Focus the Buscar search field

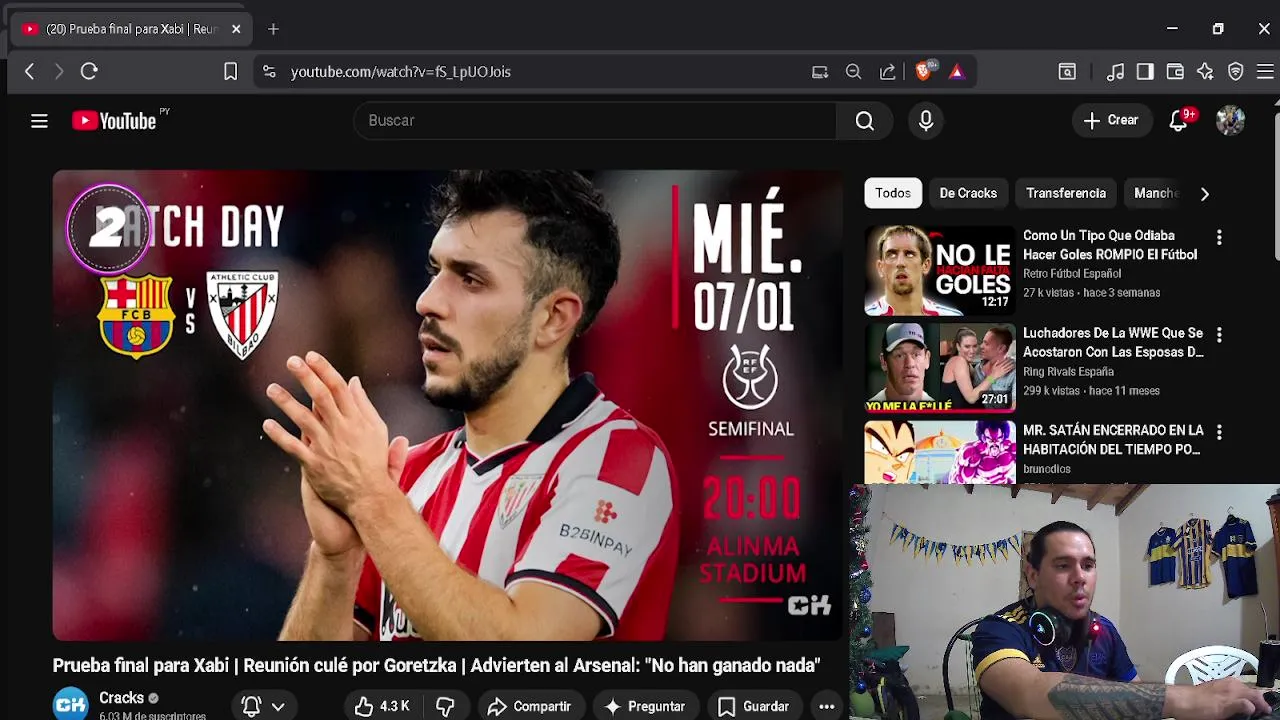click(595, 121)
